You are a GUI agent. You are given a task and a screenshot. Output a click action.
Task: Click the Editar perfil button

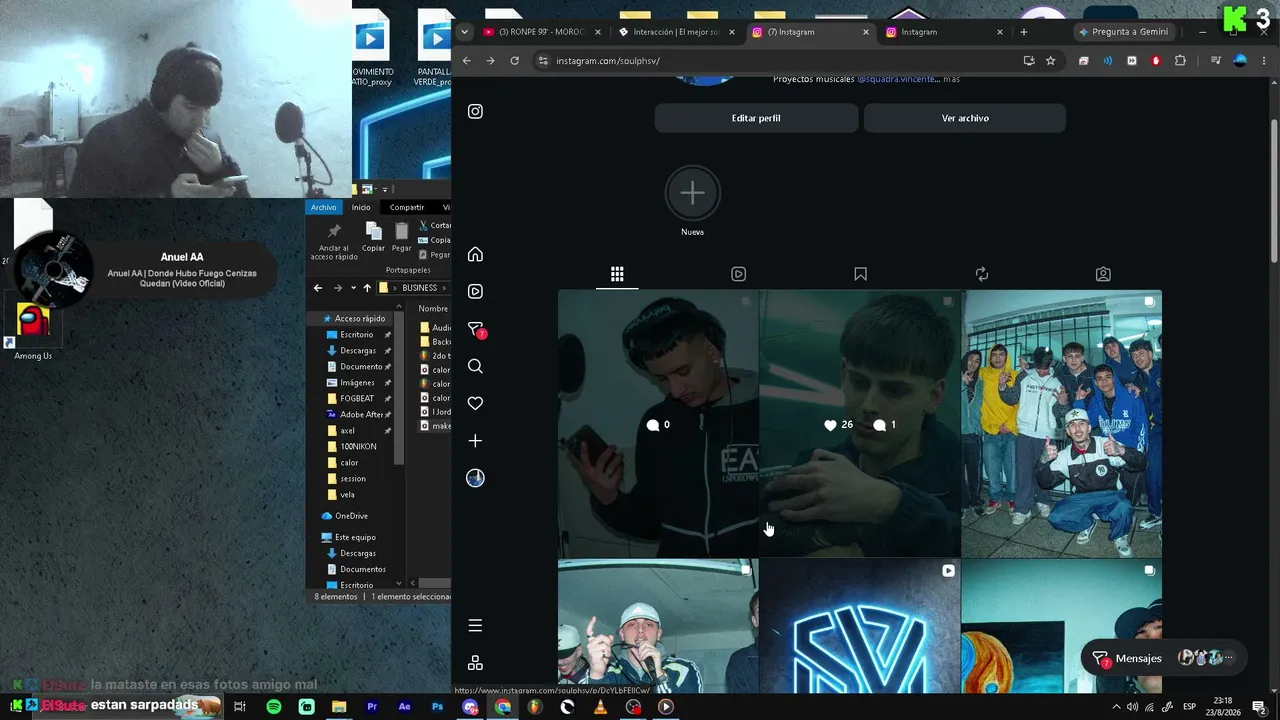tap(756, 118)
